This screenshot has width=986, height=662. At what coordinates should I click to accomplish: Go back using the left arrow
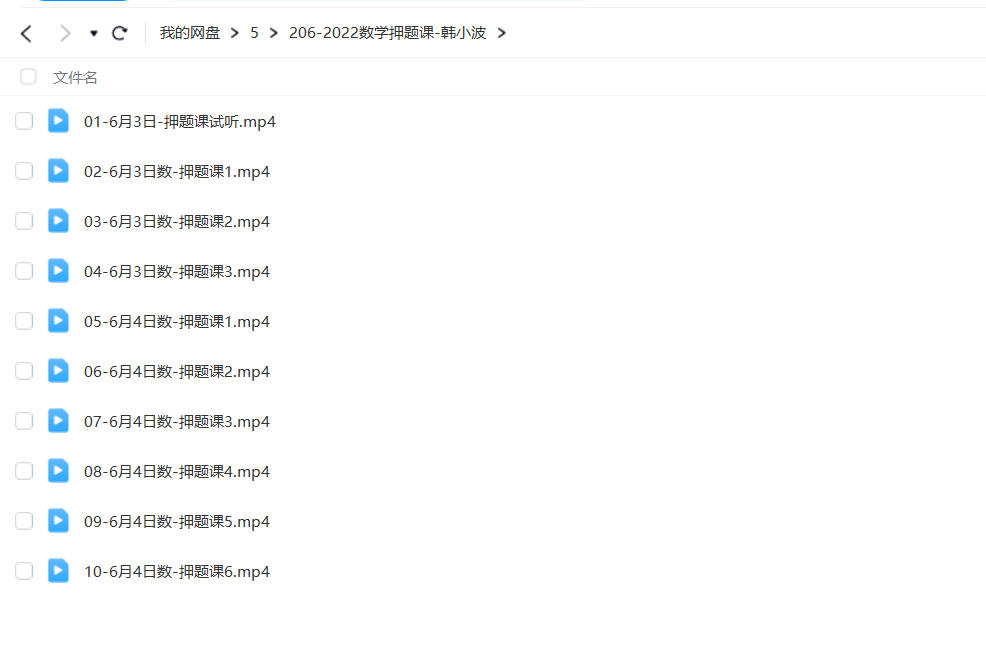26,33
